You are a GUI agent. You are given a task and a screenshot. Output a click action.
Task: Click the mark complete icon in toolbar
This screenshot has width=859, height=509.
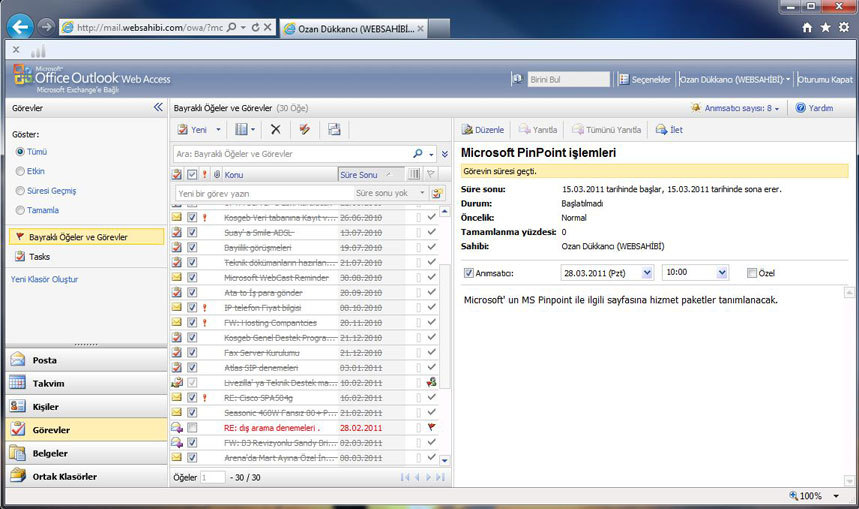(305, 129)
